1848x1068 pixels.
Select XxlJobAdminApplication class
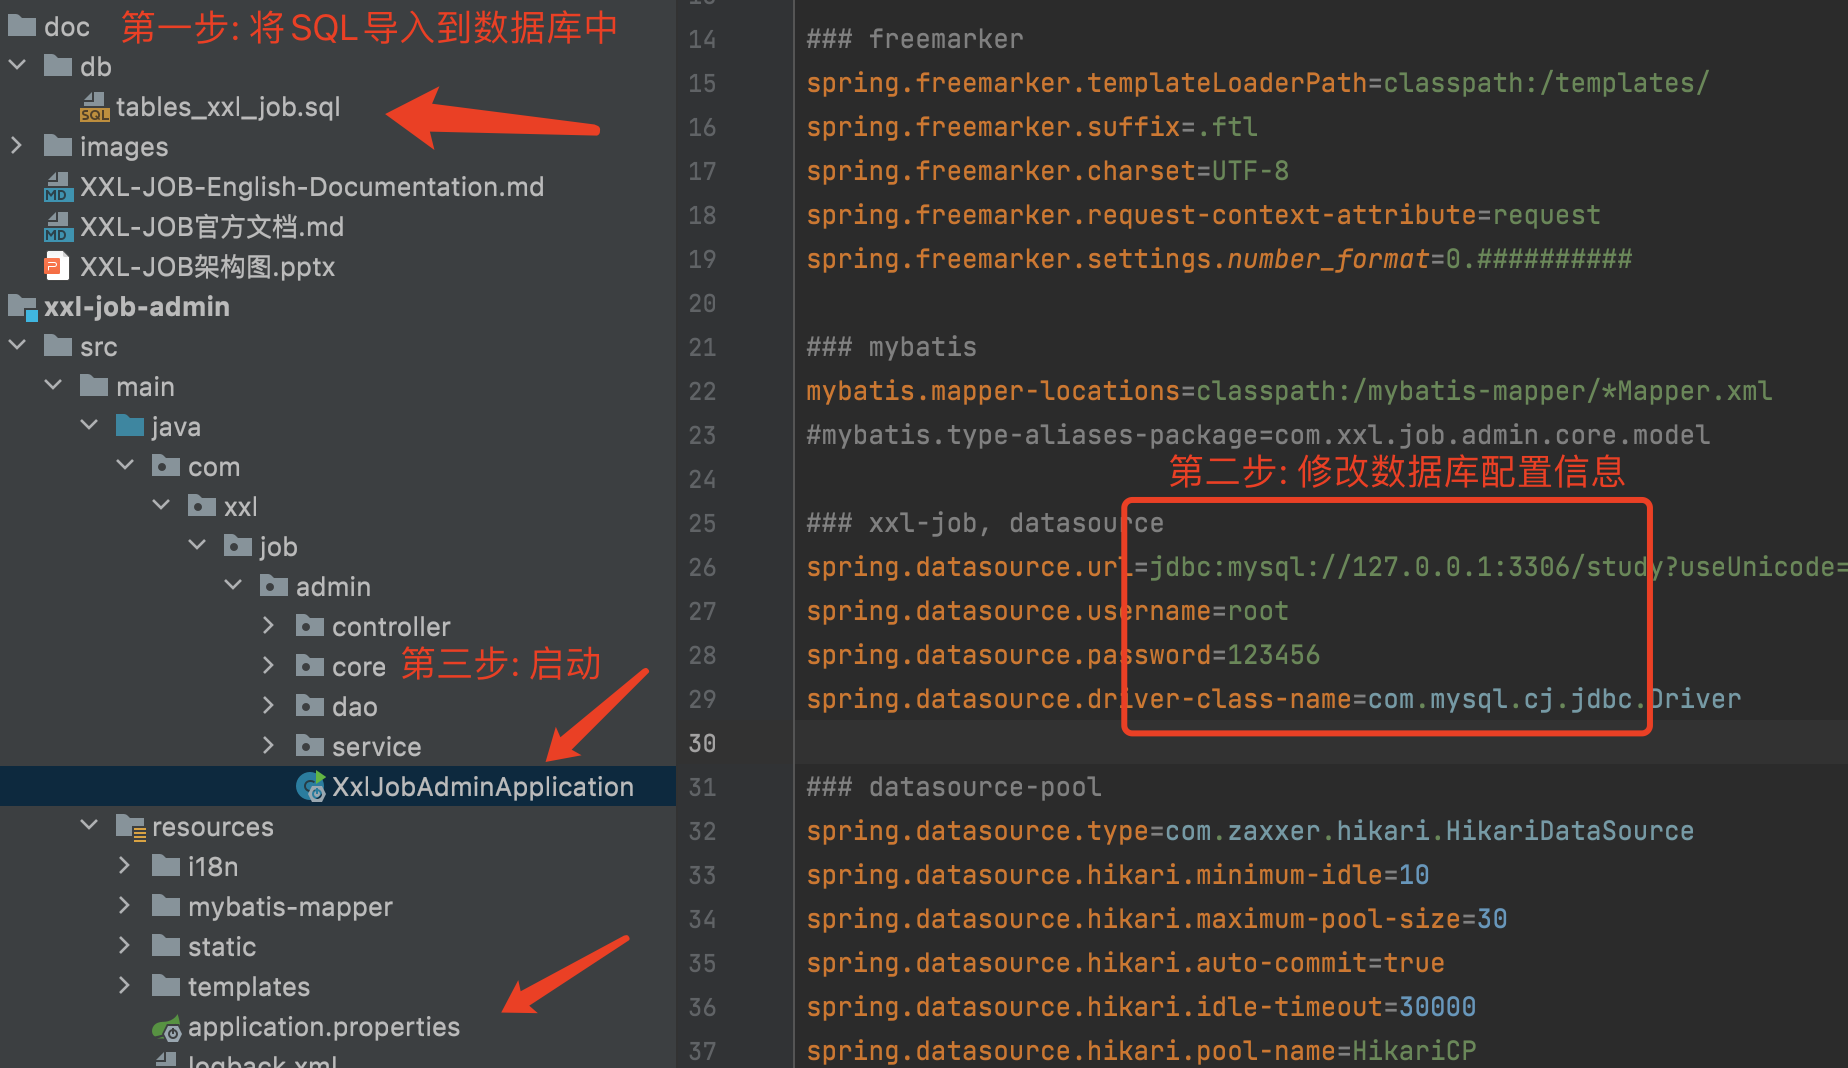[482, 787]
